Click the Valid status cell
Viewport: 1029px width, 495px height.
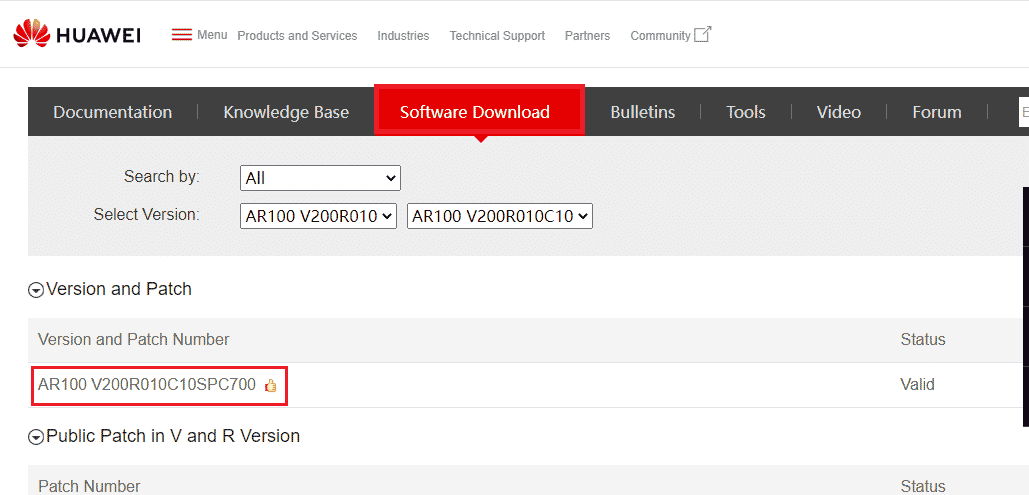tap(917, 384)
